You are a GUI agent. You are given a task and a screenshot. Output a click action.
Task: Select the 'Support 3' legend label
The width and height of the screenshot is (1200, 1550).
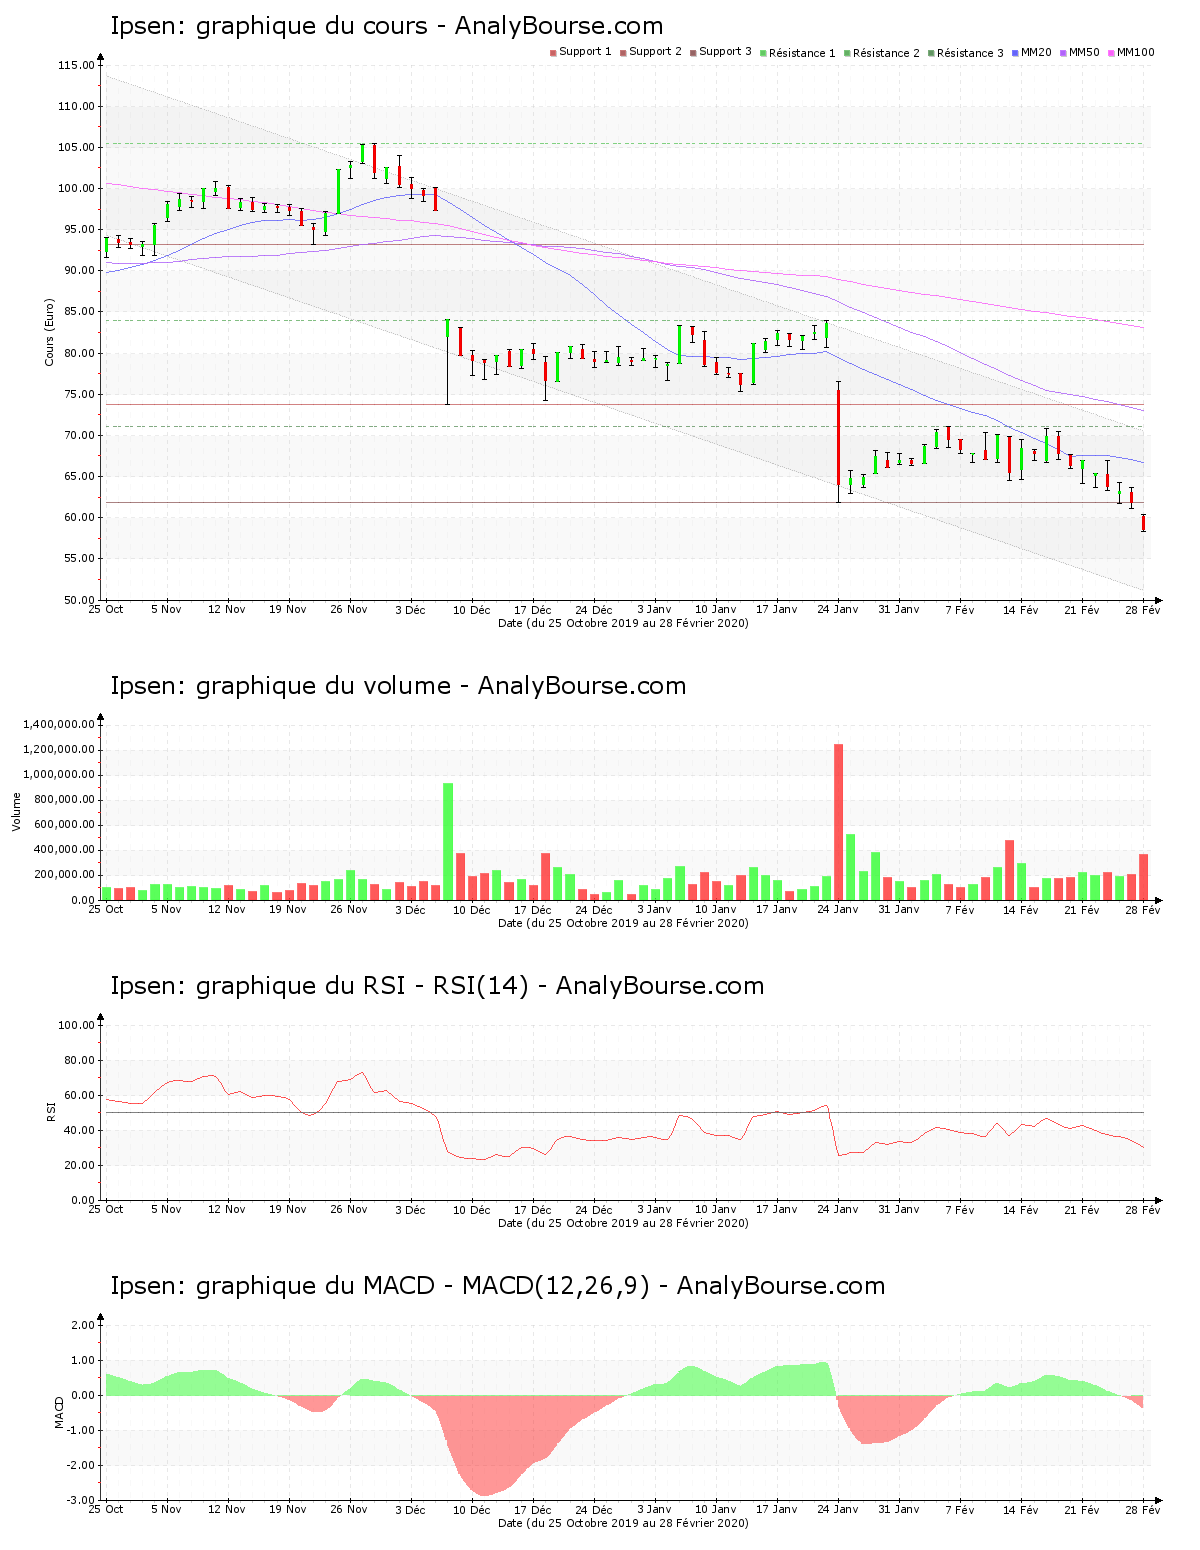(x=725, y=52)
